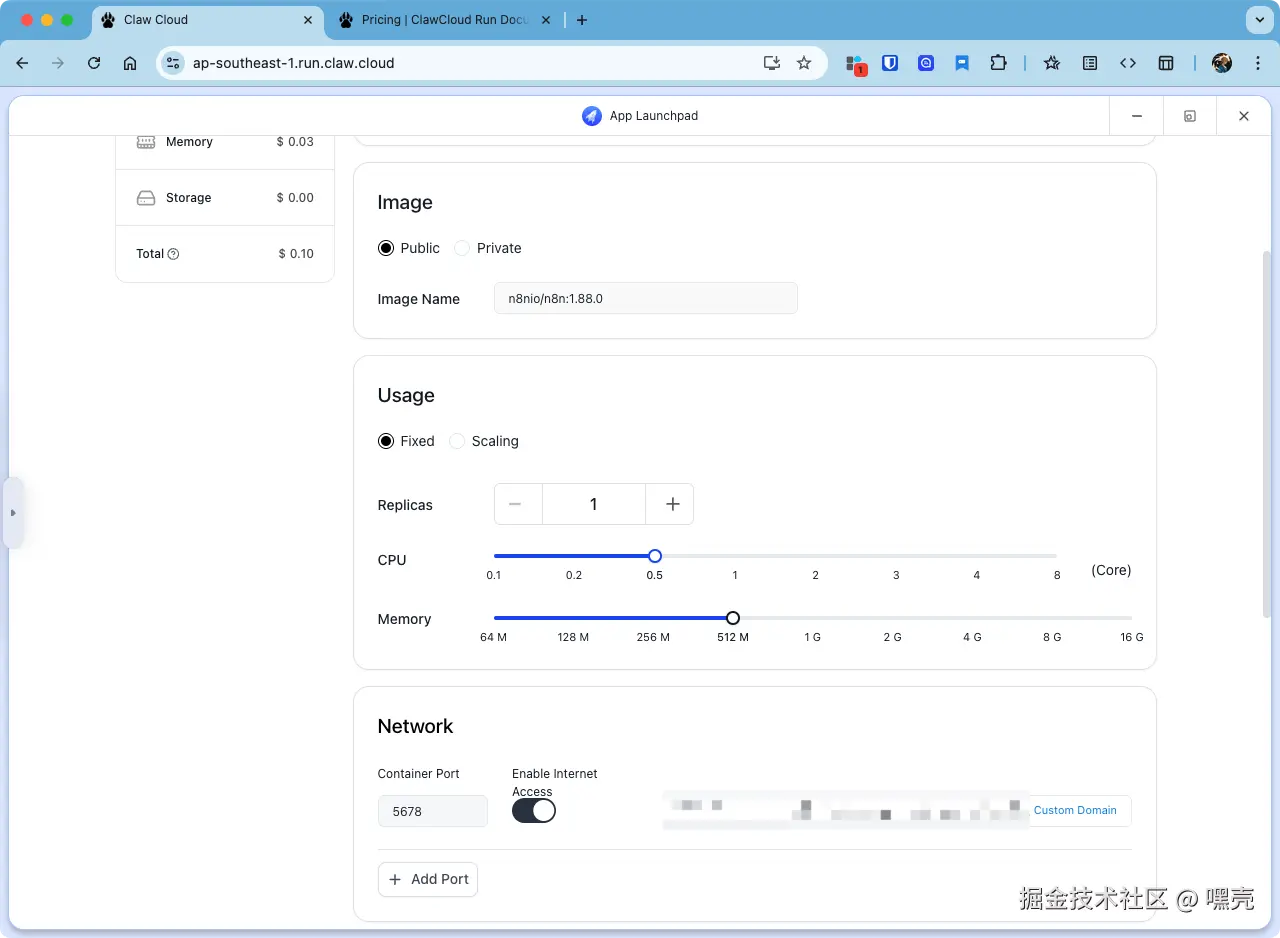
Task: Click the Memory cost value $ 0.03
Action: point(295,142)
